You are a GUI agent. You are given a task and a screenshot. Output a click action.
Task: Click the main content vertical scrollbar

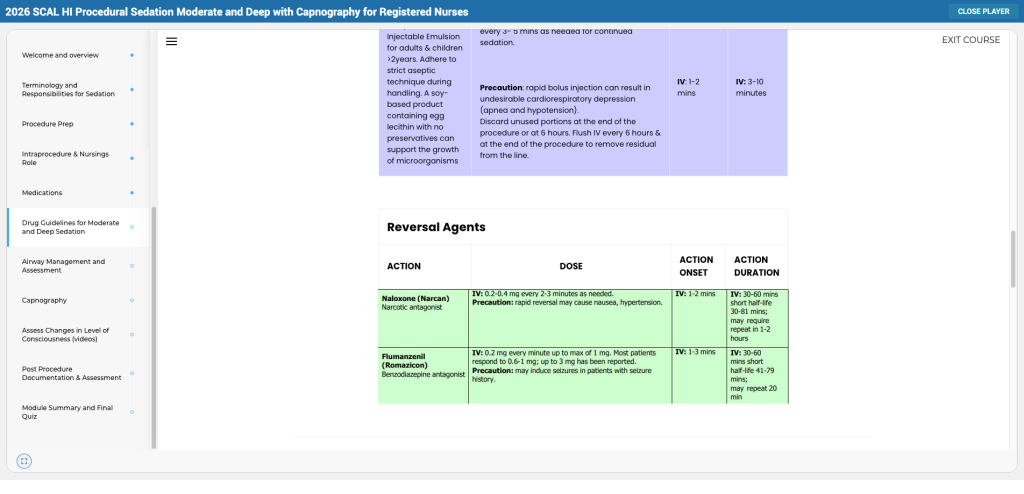point(1013,259)
